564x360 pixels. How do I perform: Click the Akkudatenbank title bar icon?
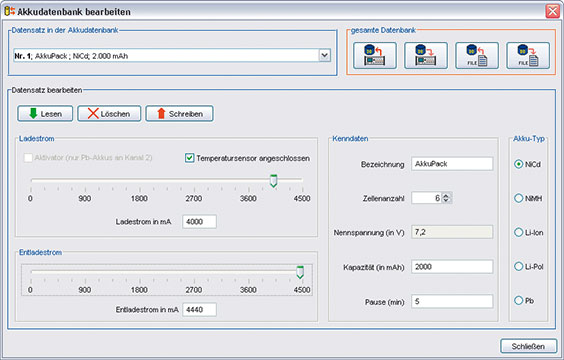click(9, 11)
